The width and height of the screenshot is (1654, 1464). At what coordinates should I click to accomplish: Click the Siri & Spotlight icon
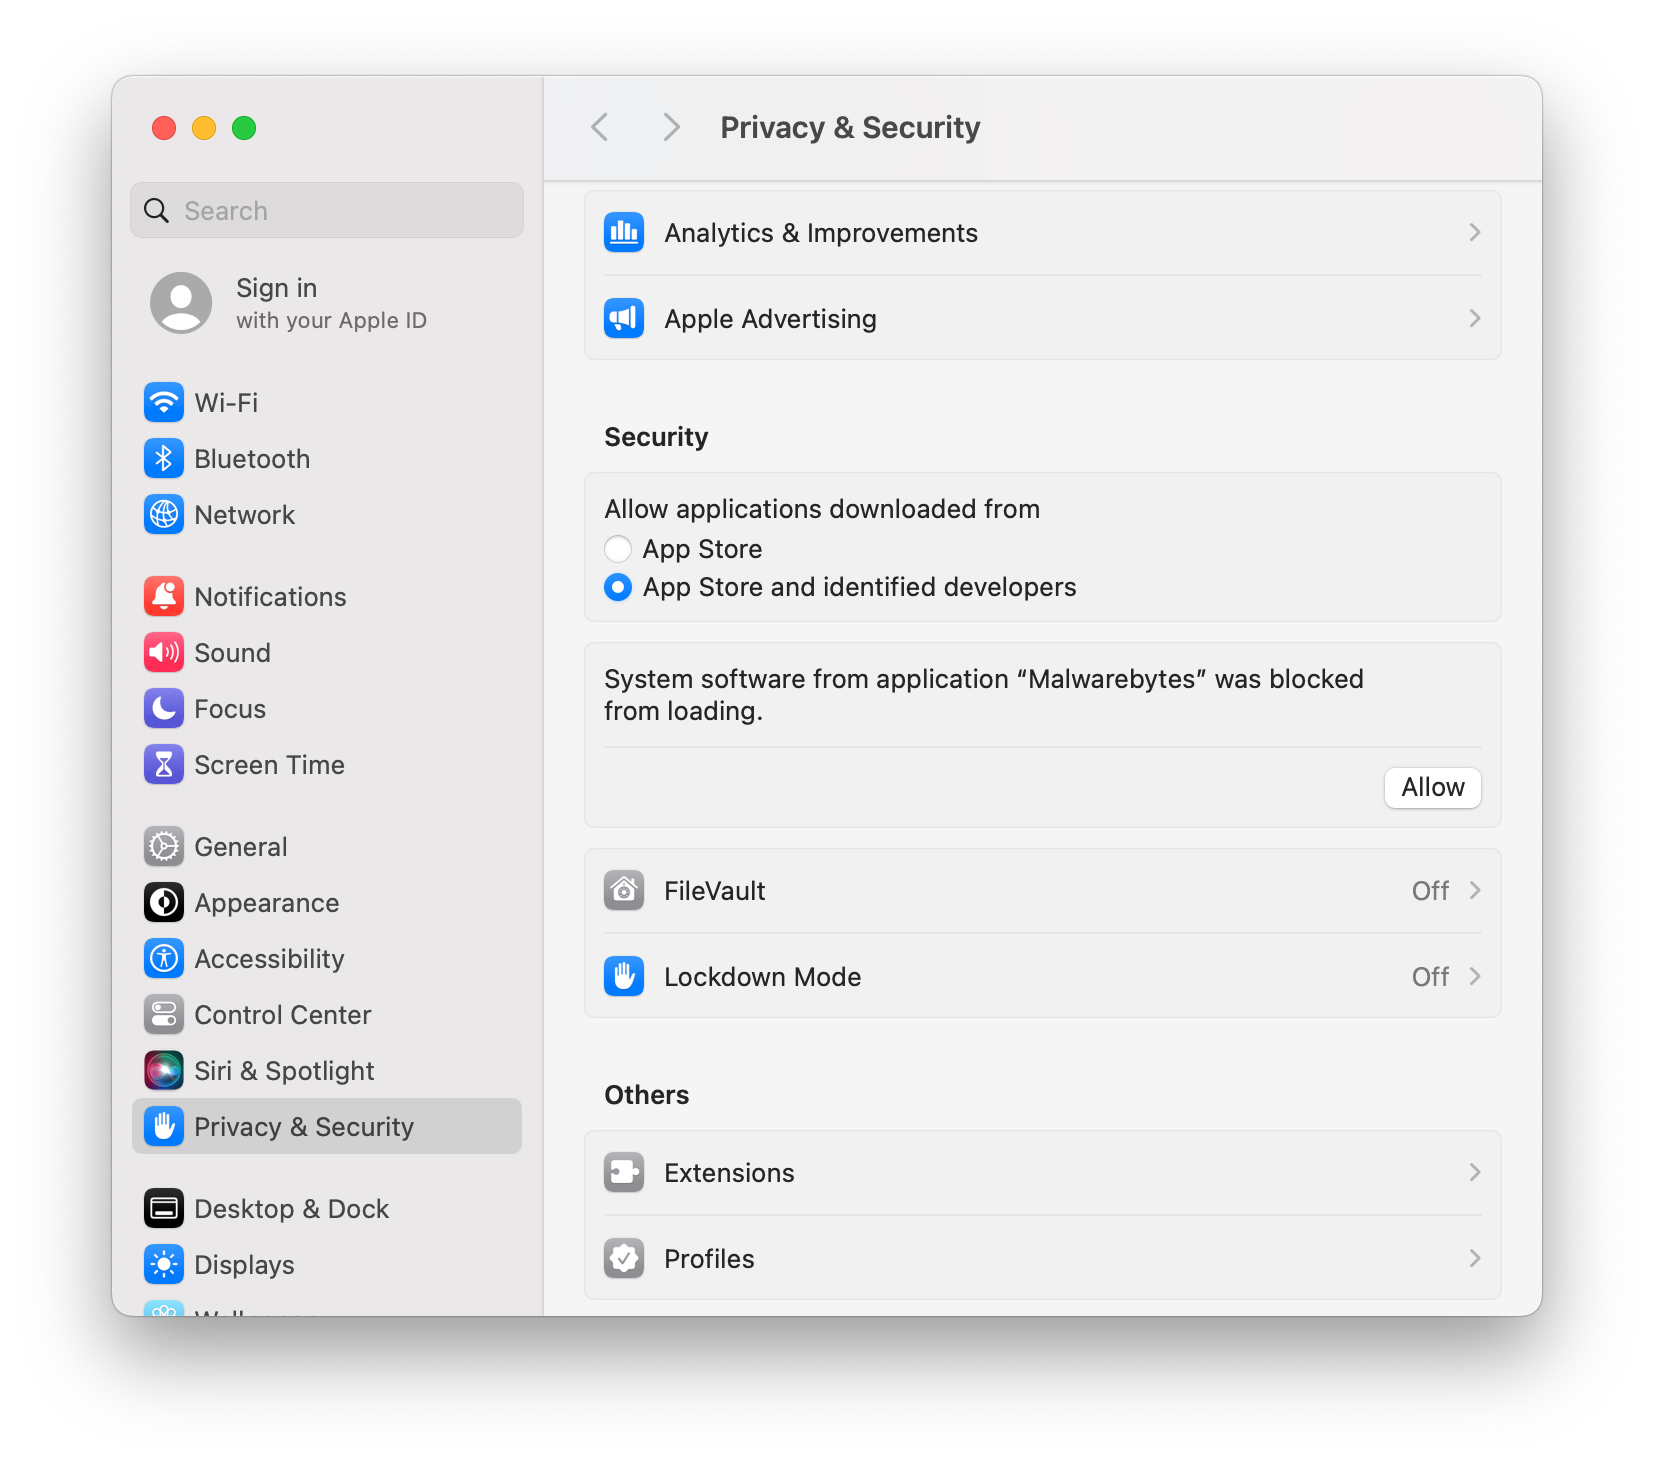click(x=164, y=1071)
